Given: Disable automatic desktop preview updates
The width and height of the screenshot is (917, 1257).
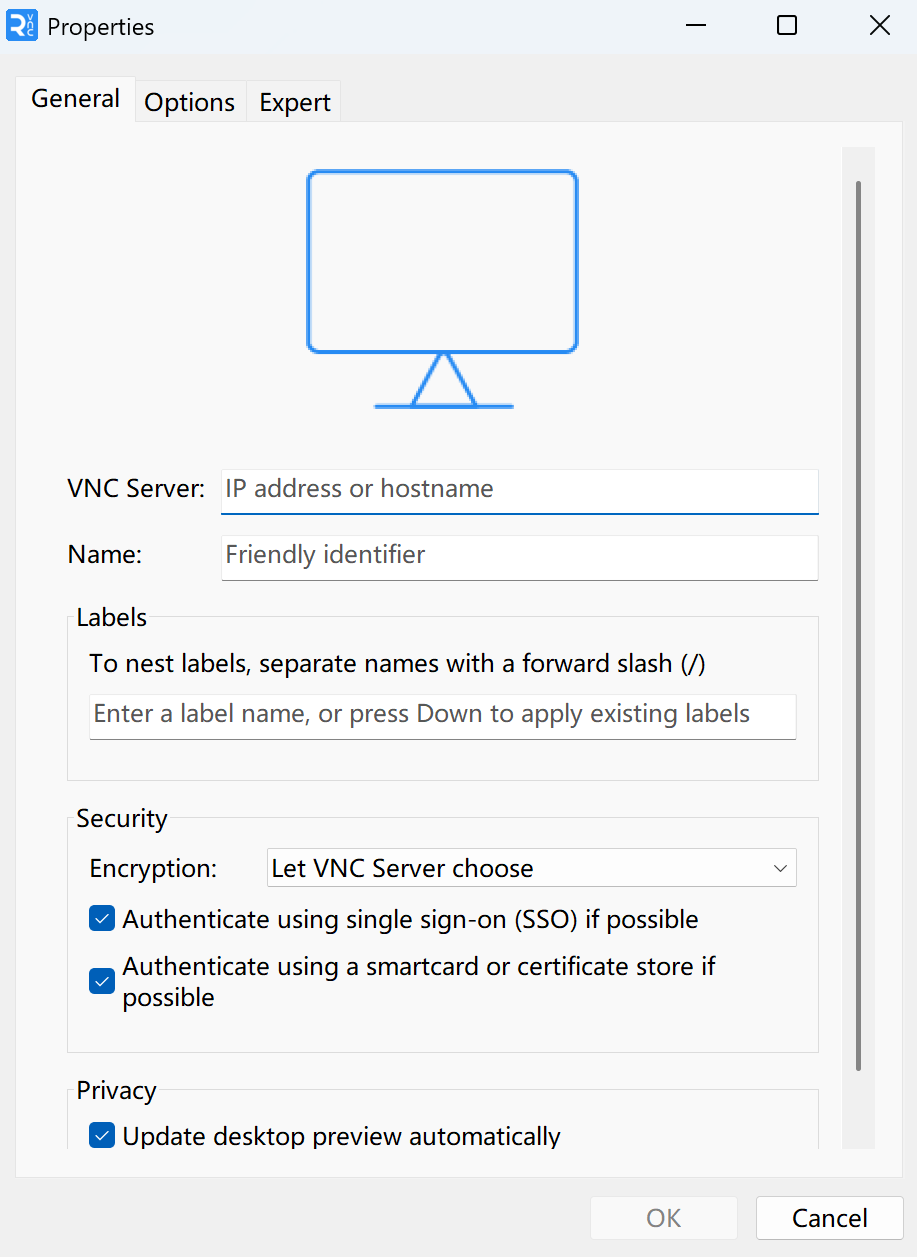Looking at the screenshot, I should (101, 1136).
